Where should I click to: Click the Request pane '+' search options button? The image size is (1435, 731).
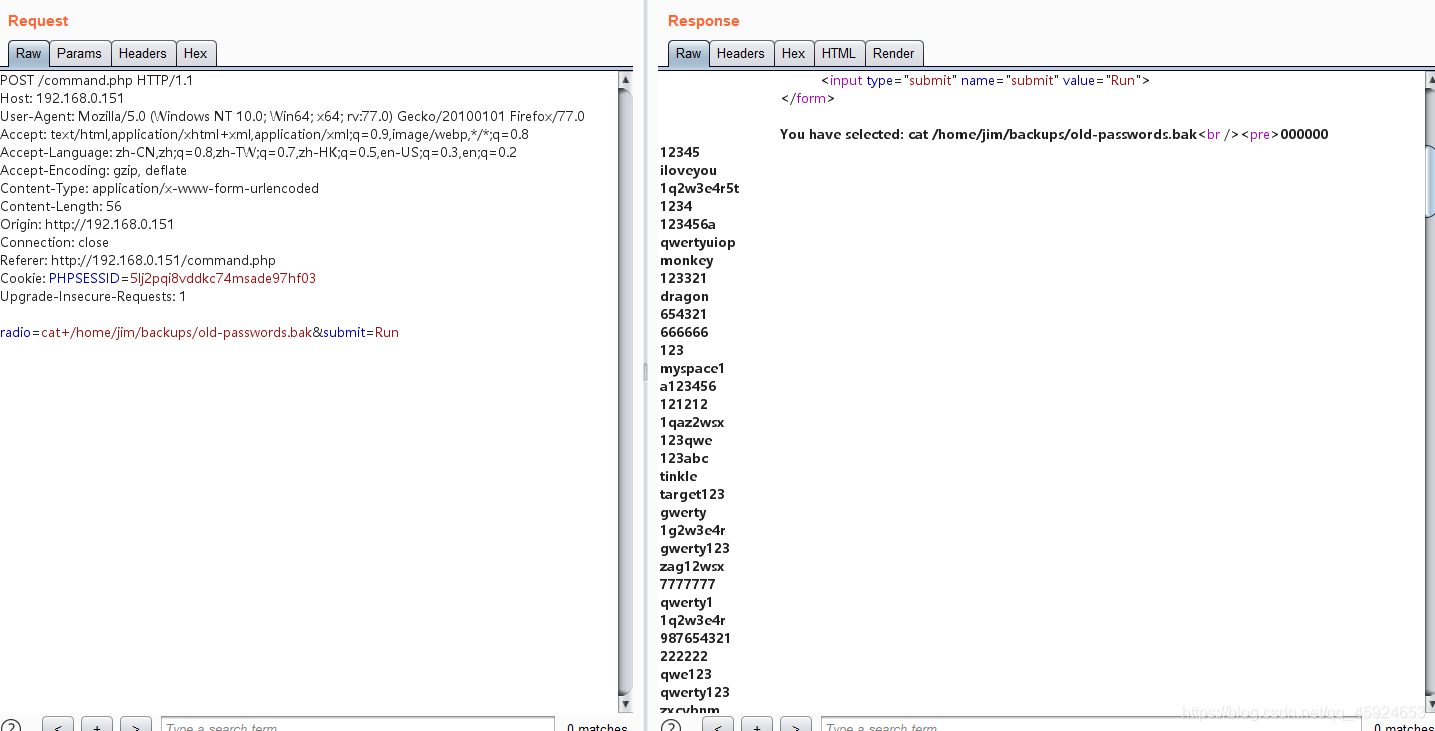pyautogui.click(x=96, y=725)
